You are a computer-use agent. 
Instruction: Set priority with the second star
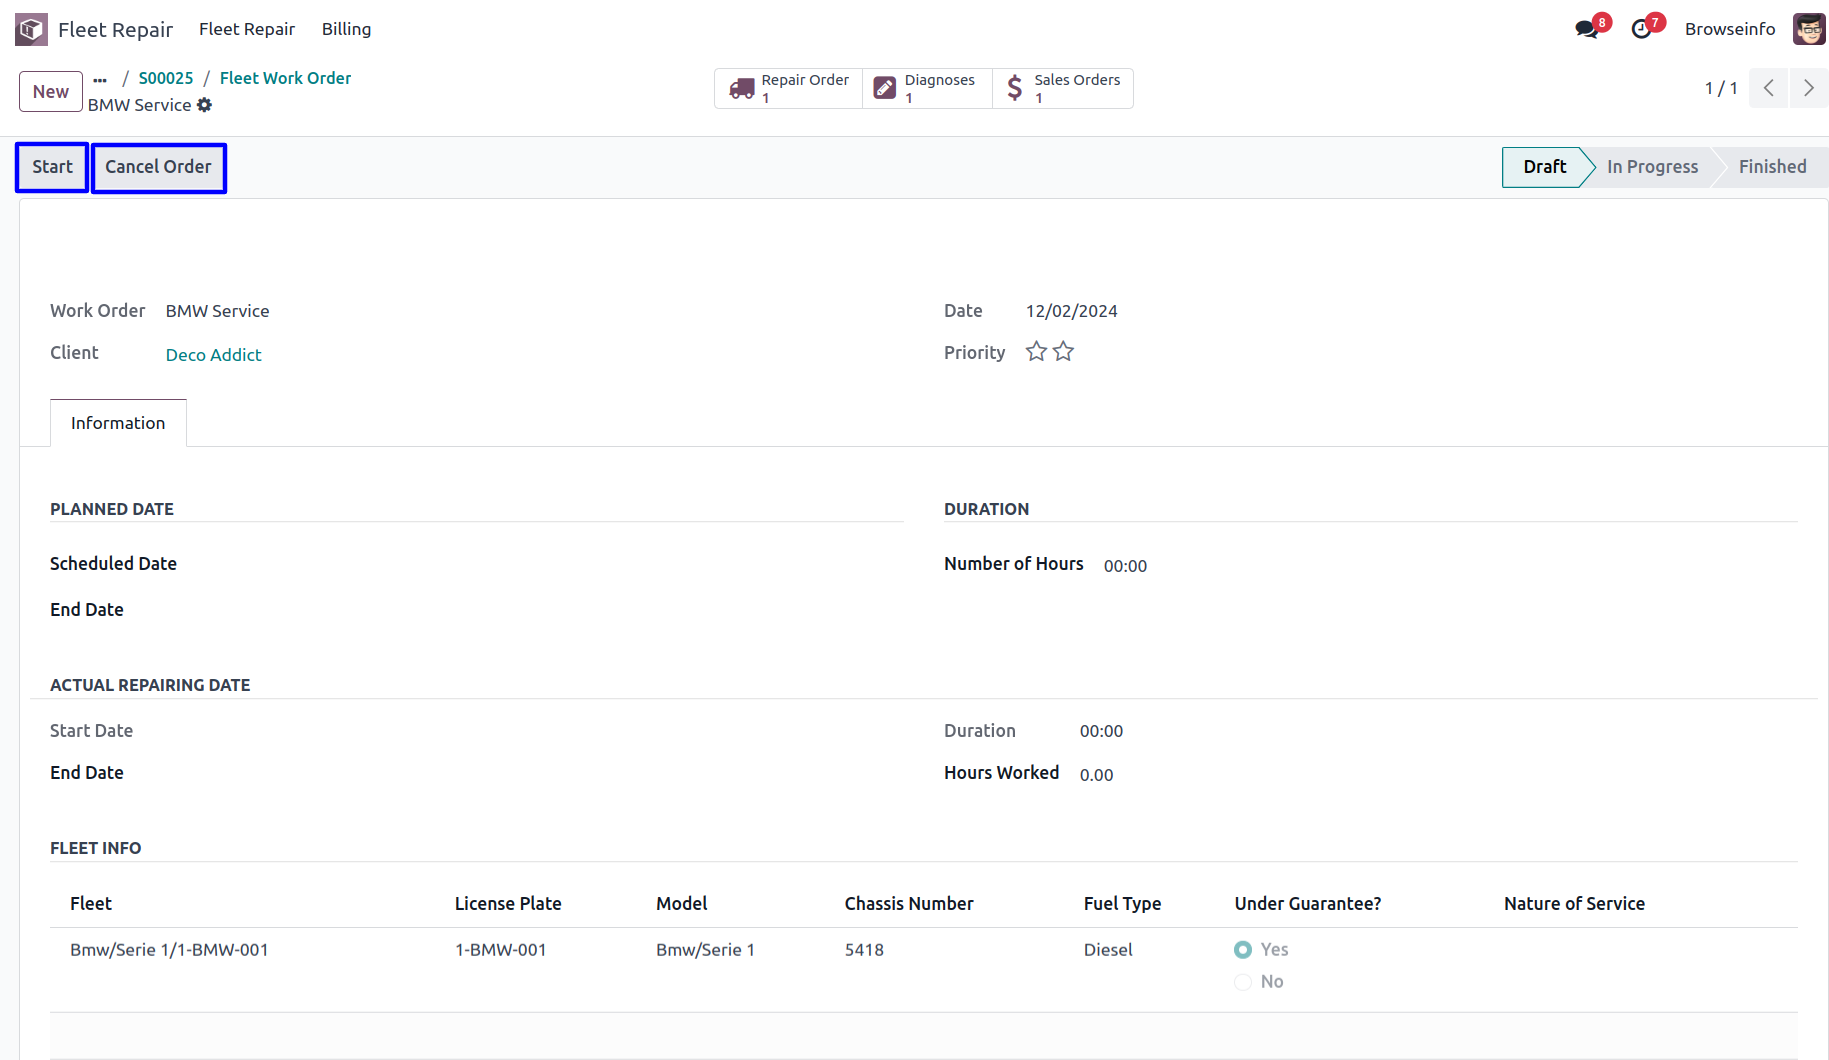coord(1063,352)
